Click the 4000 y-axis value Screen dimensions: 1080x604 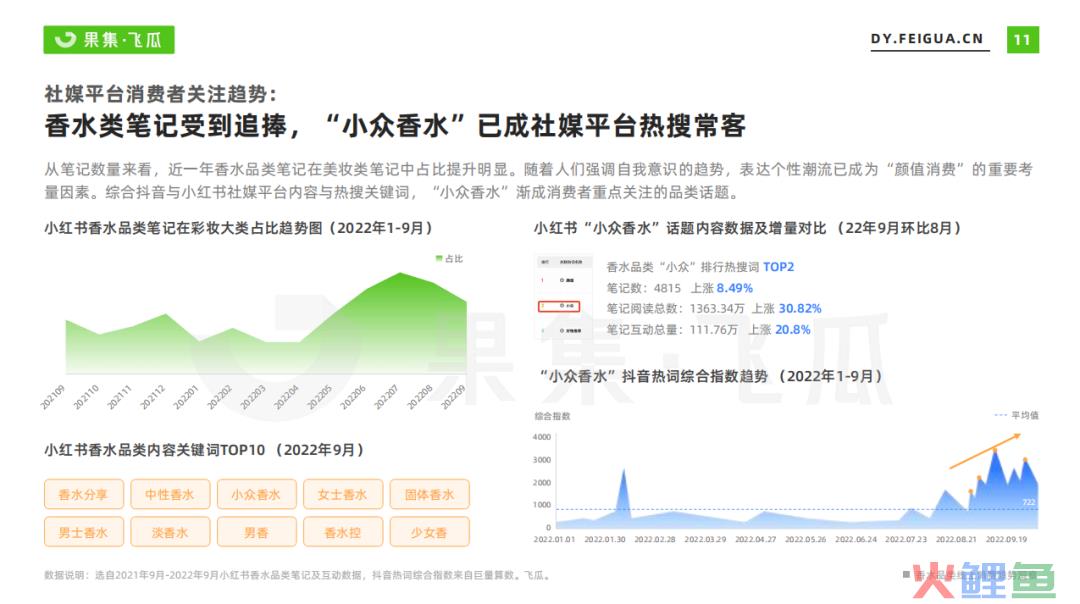542,437
